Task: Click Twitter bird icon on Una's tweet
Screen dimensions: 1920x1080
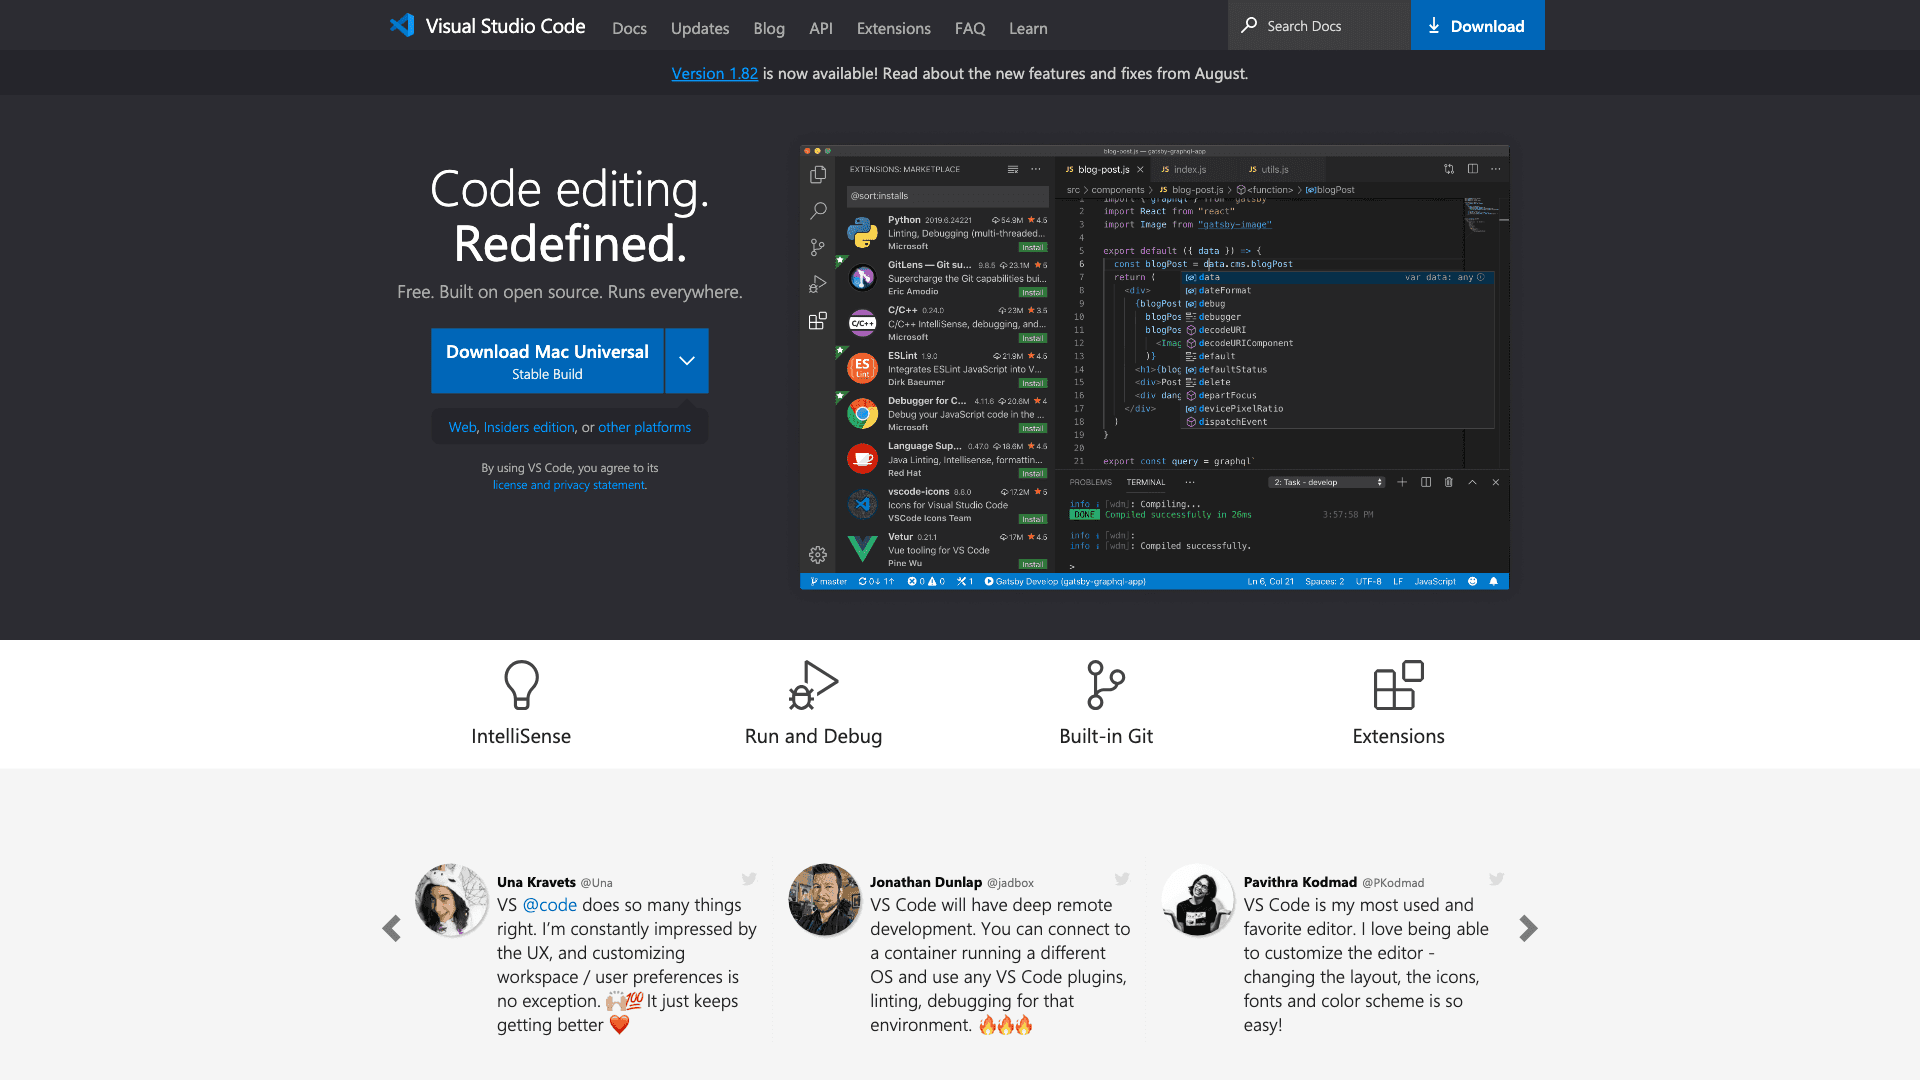Action: click(x=749, y=879)
